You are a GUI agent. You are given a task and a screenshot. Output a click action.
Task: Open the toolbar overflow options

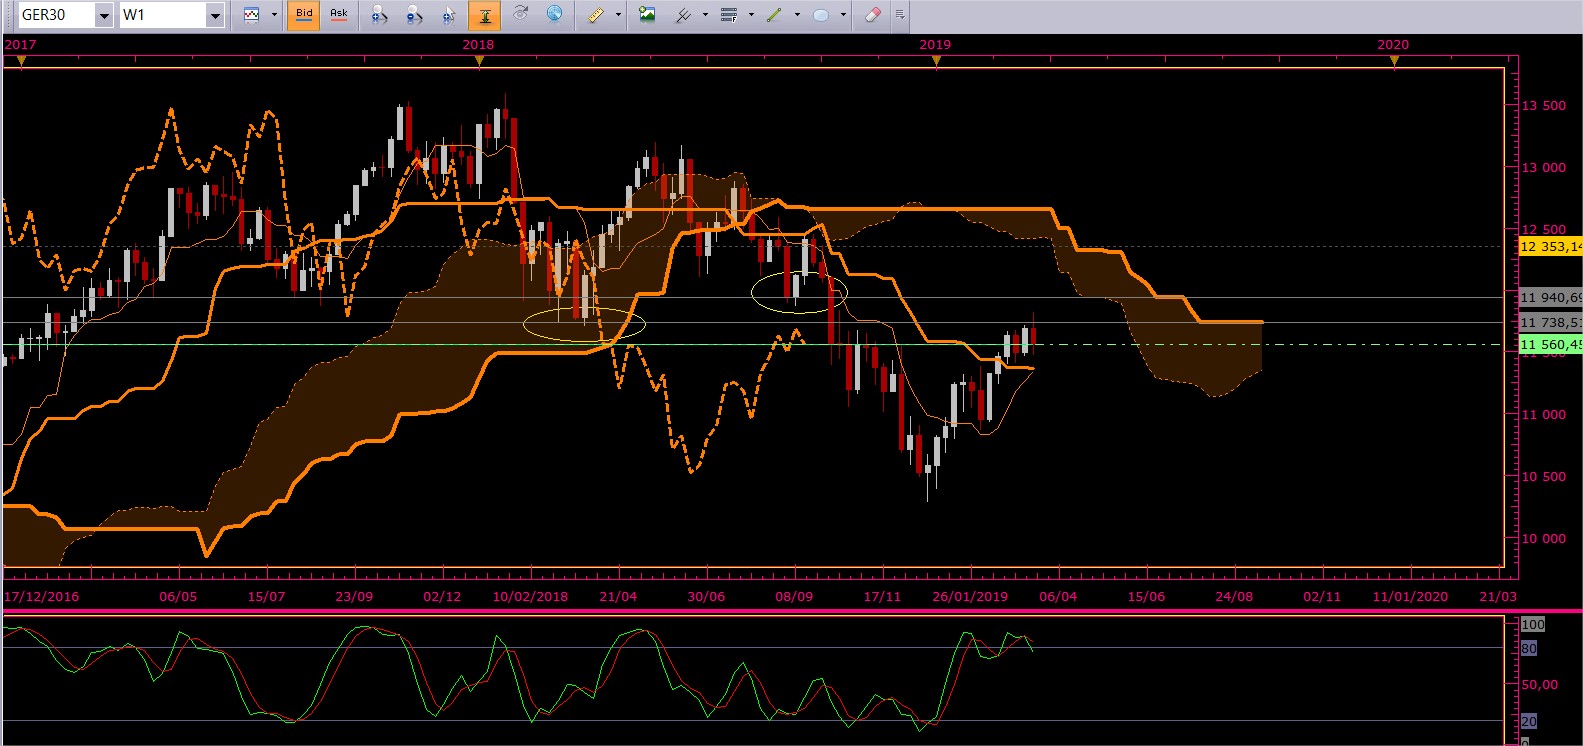tap(900, 15)
